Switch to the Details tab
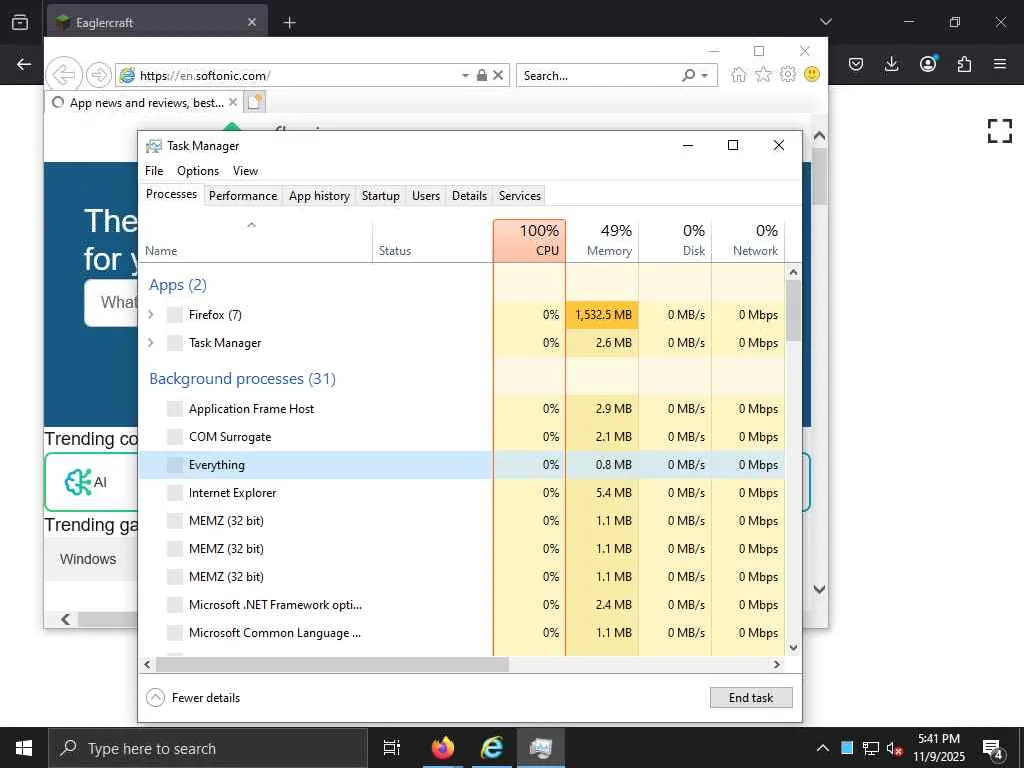Viewport: 1024px width, 768px height. click(470, 196)
